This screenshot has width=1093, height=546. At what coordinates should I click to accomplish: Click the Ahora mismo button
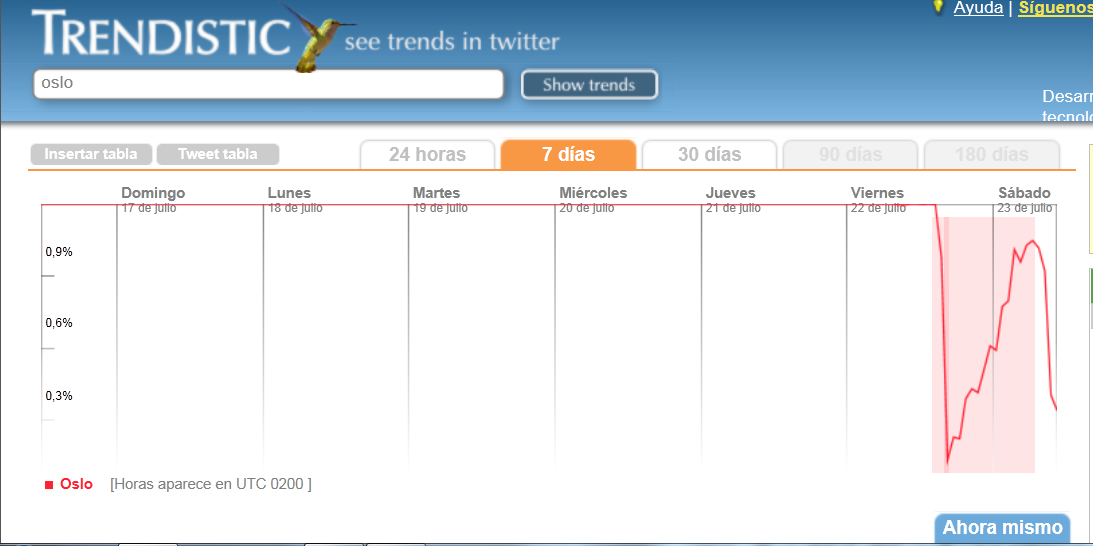click(x=1002, y=528)
